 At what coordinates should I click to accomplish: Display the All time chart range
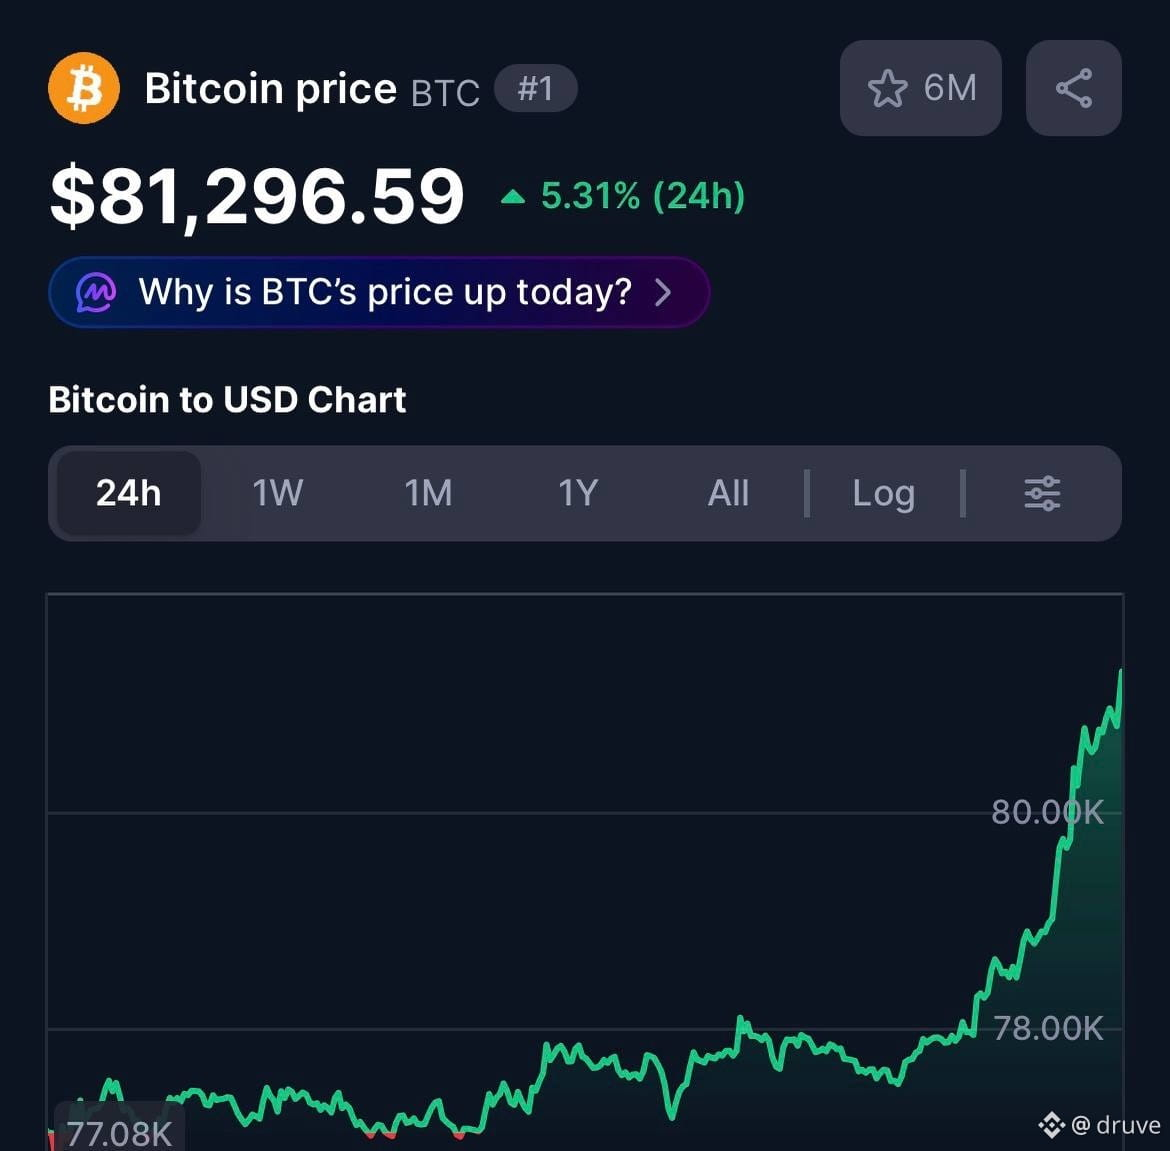pyautogui.click(x=728, y=493)
